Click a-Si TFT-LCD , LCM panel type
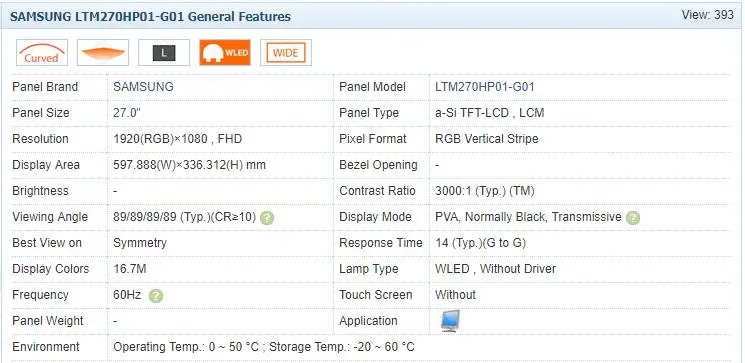 pyautogui.click(x=490, y=113)
